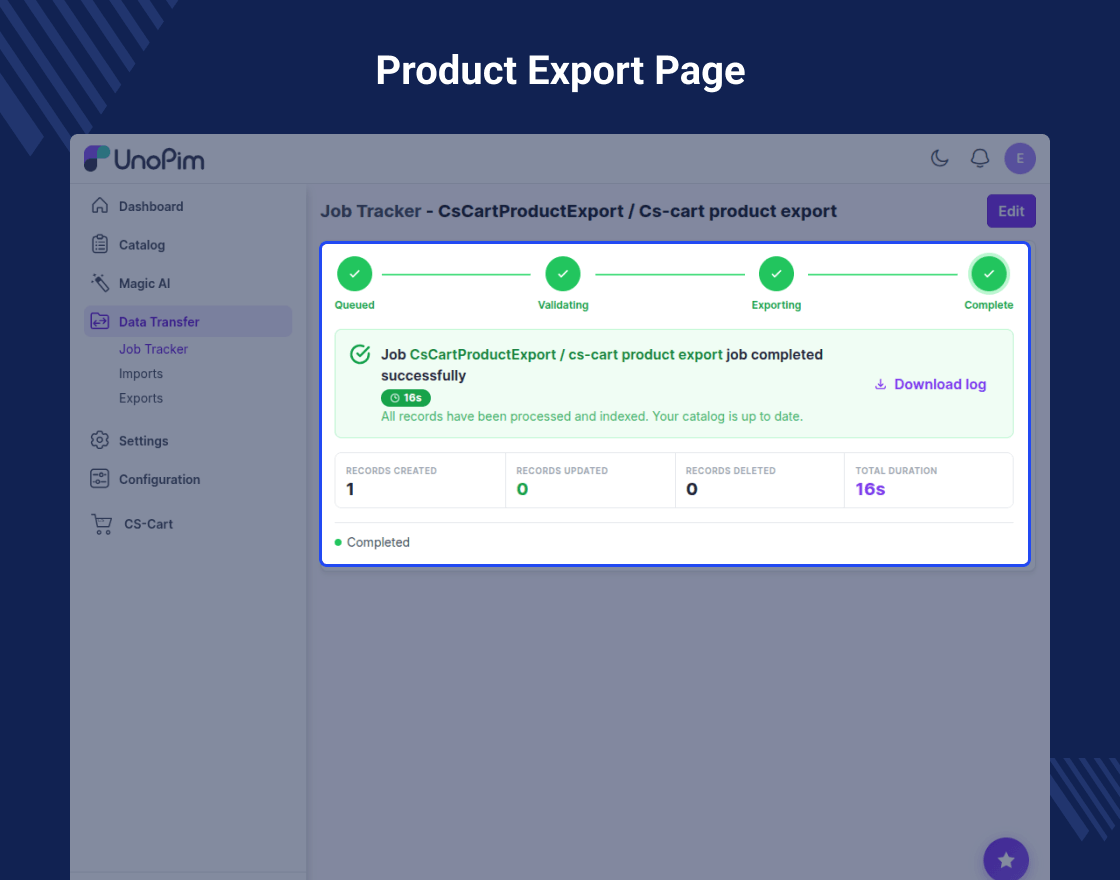Open notifications bell icon

point(980,158)
